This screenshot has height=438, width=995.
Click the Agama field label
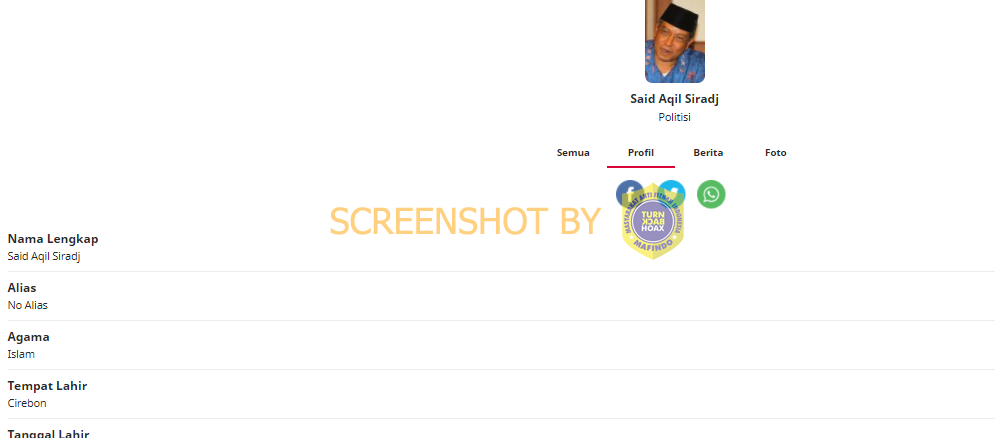tap(29, 337)
